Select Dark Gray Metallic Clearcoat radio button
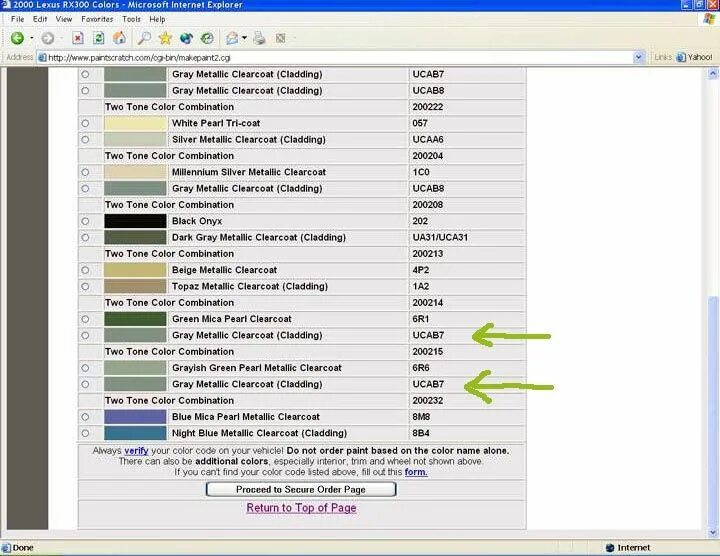This screenshot has width=720, height=556. (85, 237)
